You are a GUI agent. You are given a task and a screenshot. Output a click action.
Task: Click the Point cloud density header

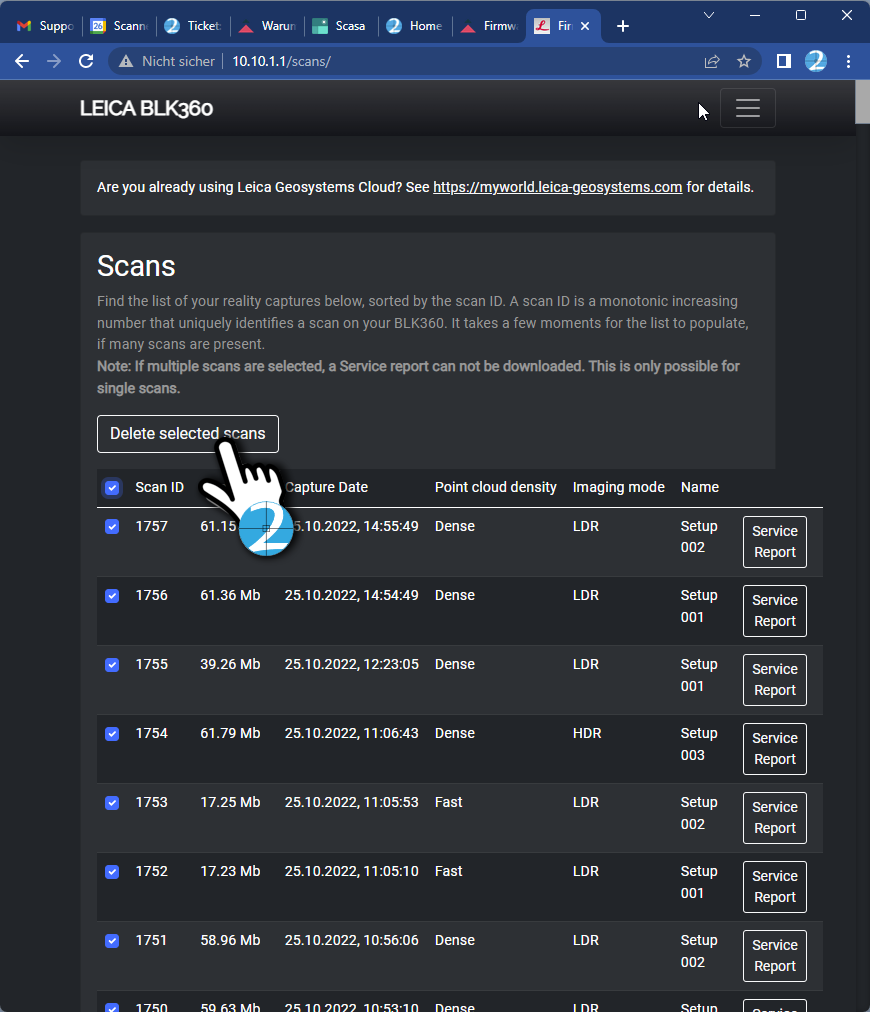[496, 487]
